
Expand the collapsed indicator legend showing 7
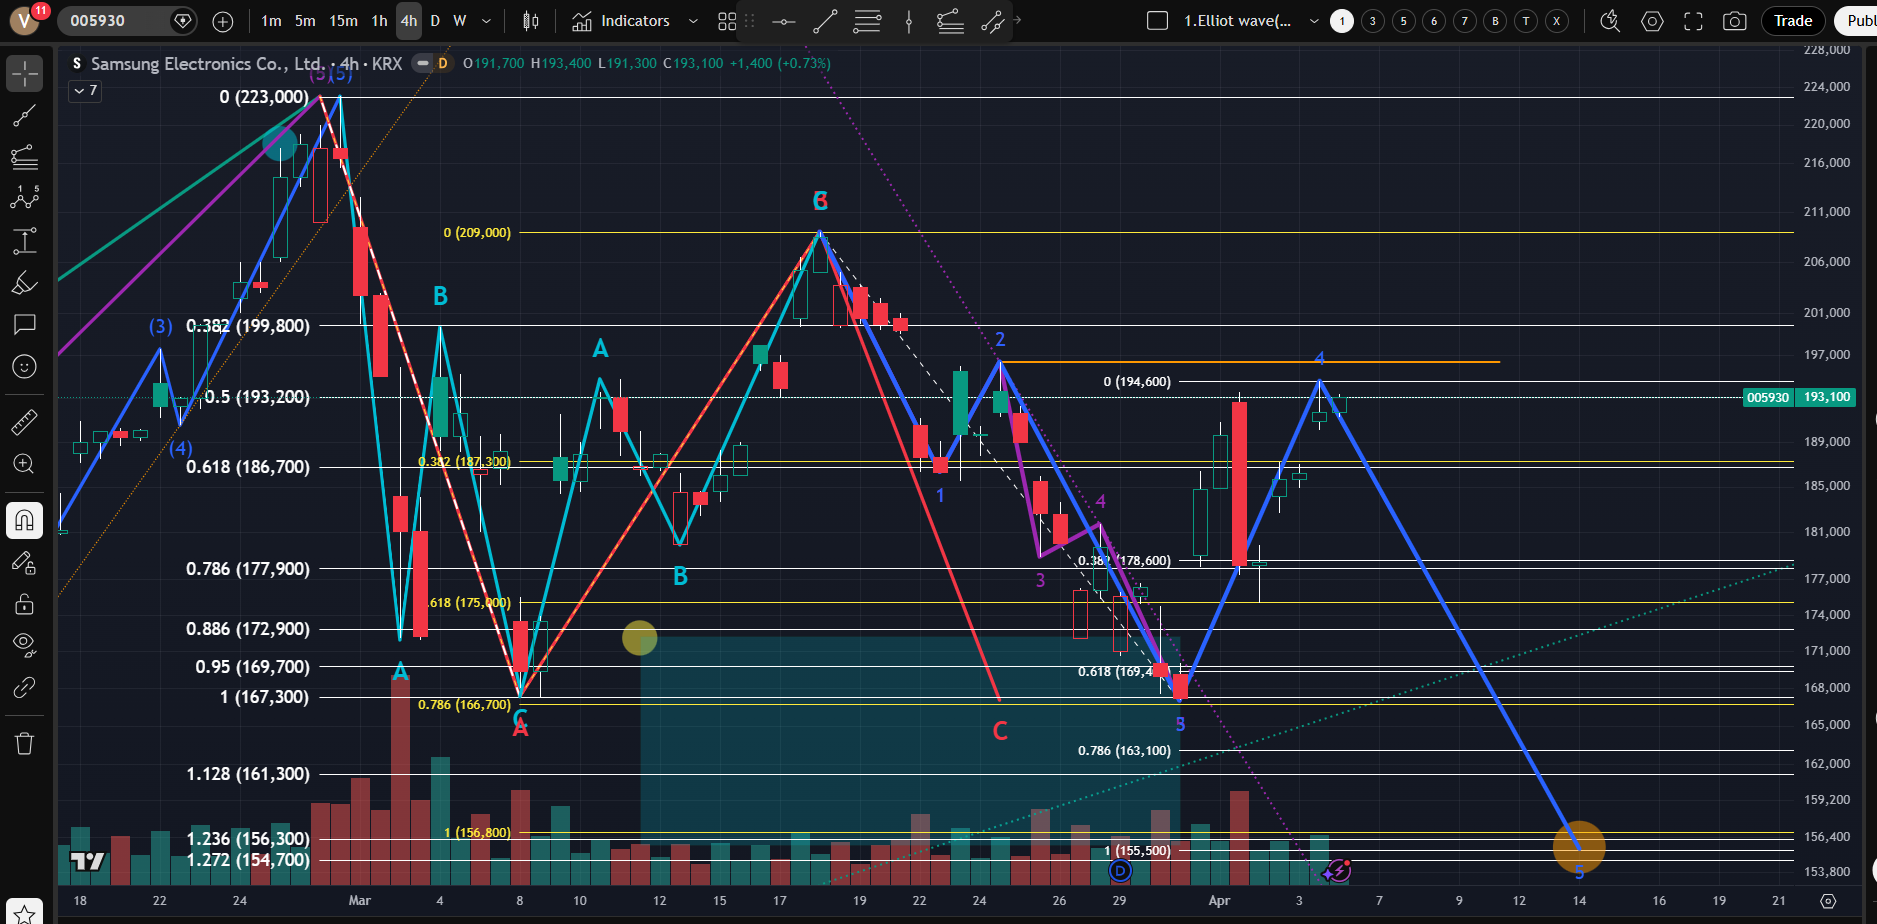tap(85, 91)
